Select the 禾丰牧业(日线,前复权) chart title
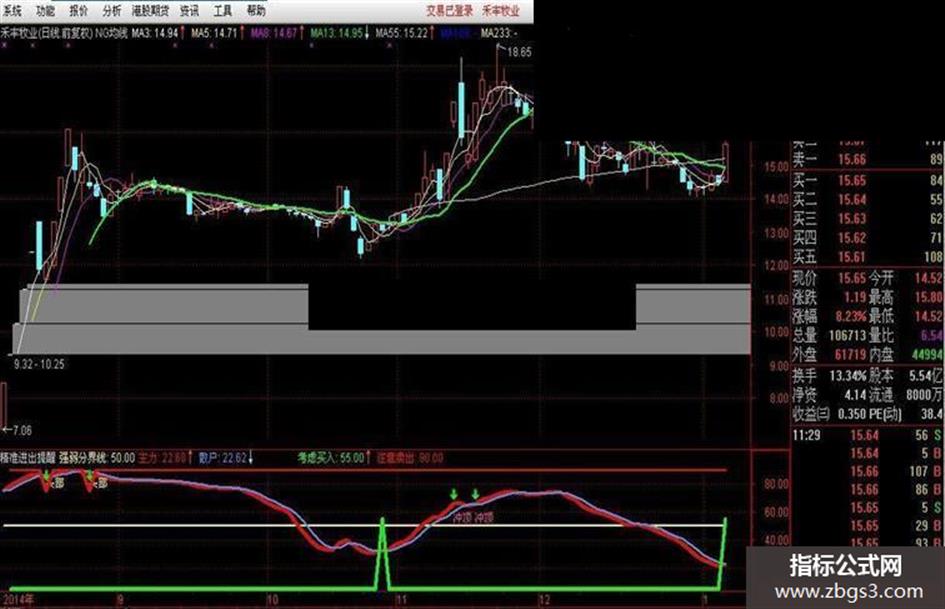 click(x=47, y=33)
